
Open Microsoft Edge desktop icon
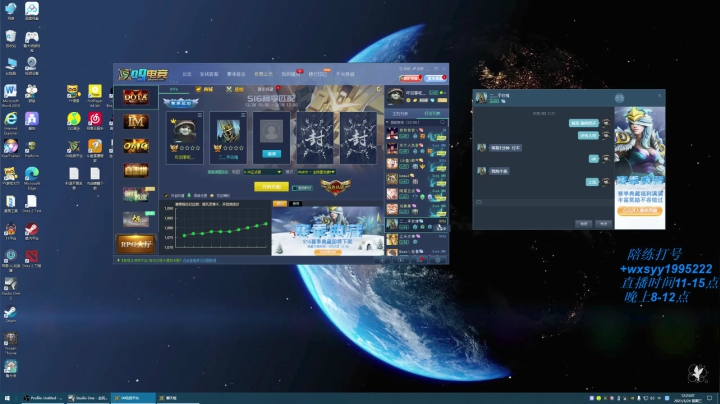click(x=32, y=177)
